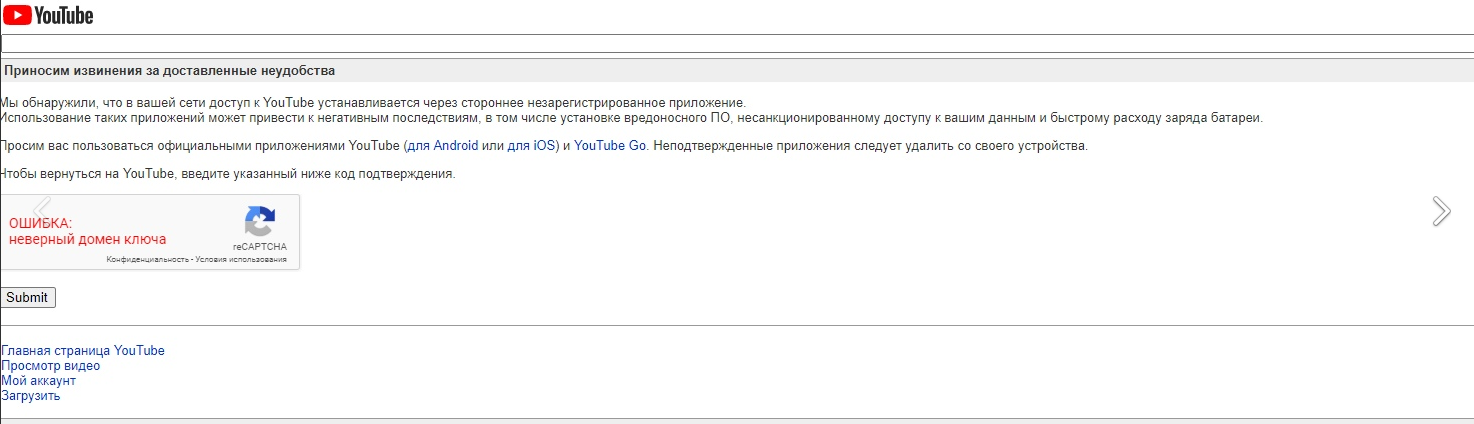Open the "для iOS" app link
The image size is (1474, 424).
click(531, 146)
